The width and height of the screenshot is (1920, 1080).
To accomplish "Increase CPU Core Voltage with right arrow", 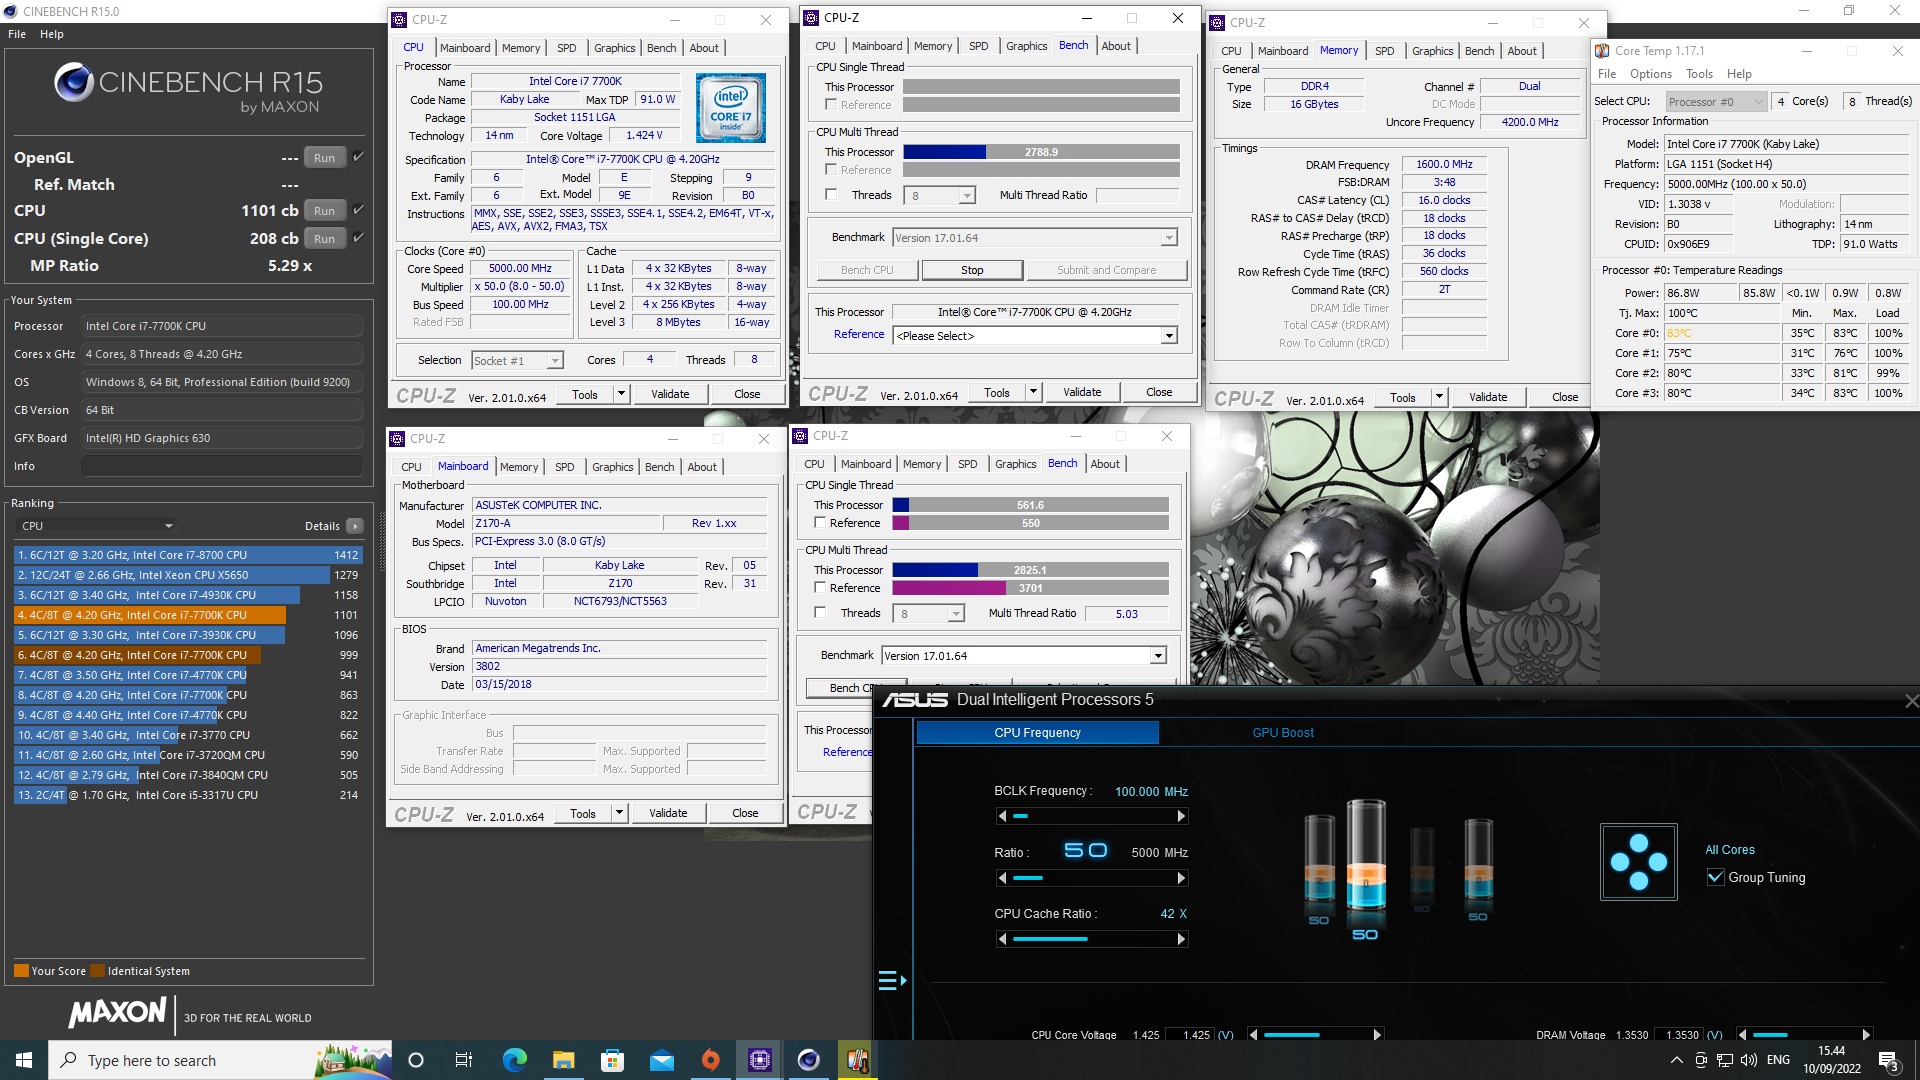I will pyautogui.click(x=1377, y=1035).
